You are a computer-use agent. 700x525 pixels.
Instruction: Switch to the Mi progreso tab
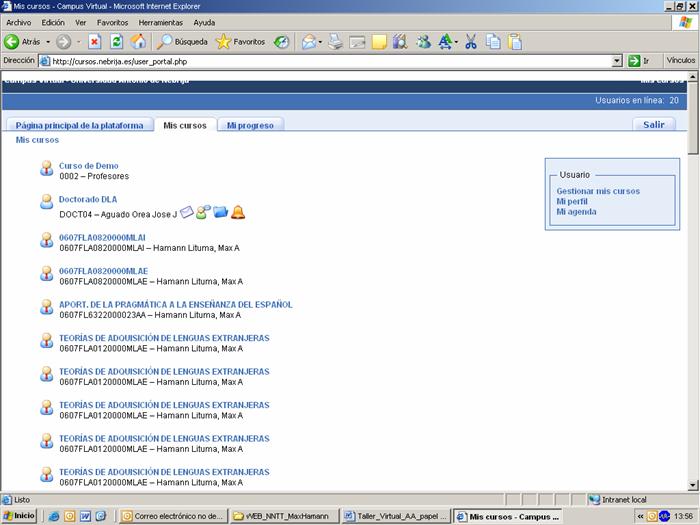250,125
